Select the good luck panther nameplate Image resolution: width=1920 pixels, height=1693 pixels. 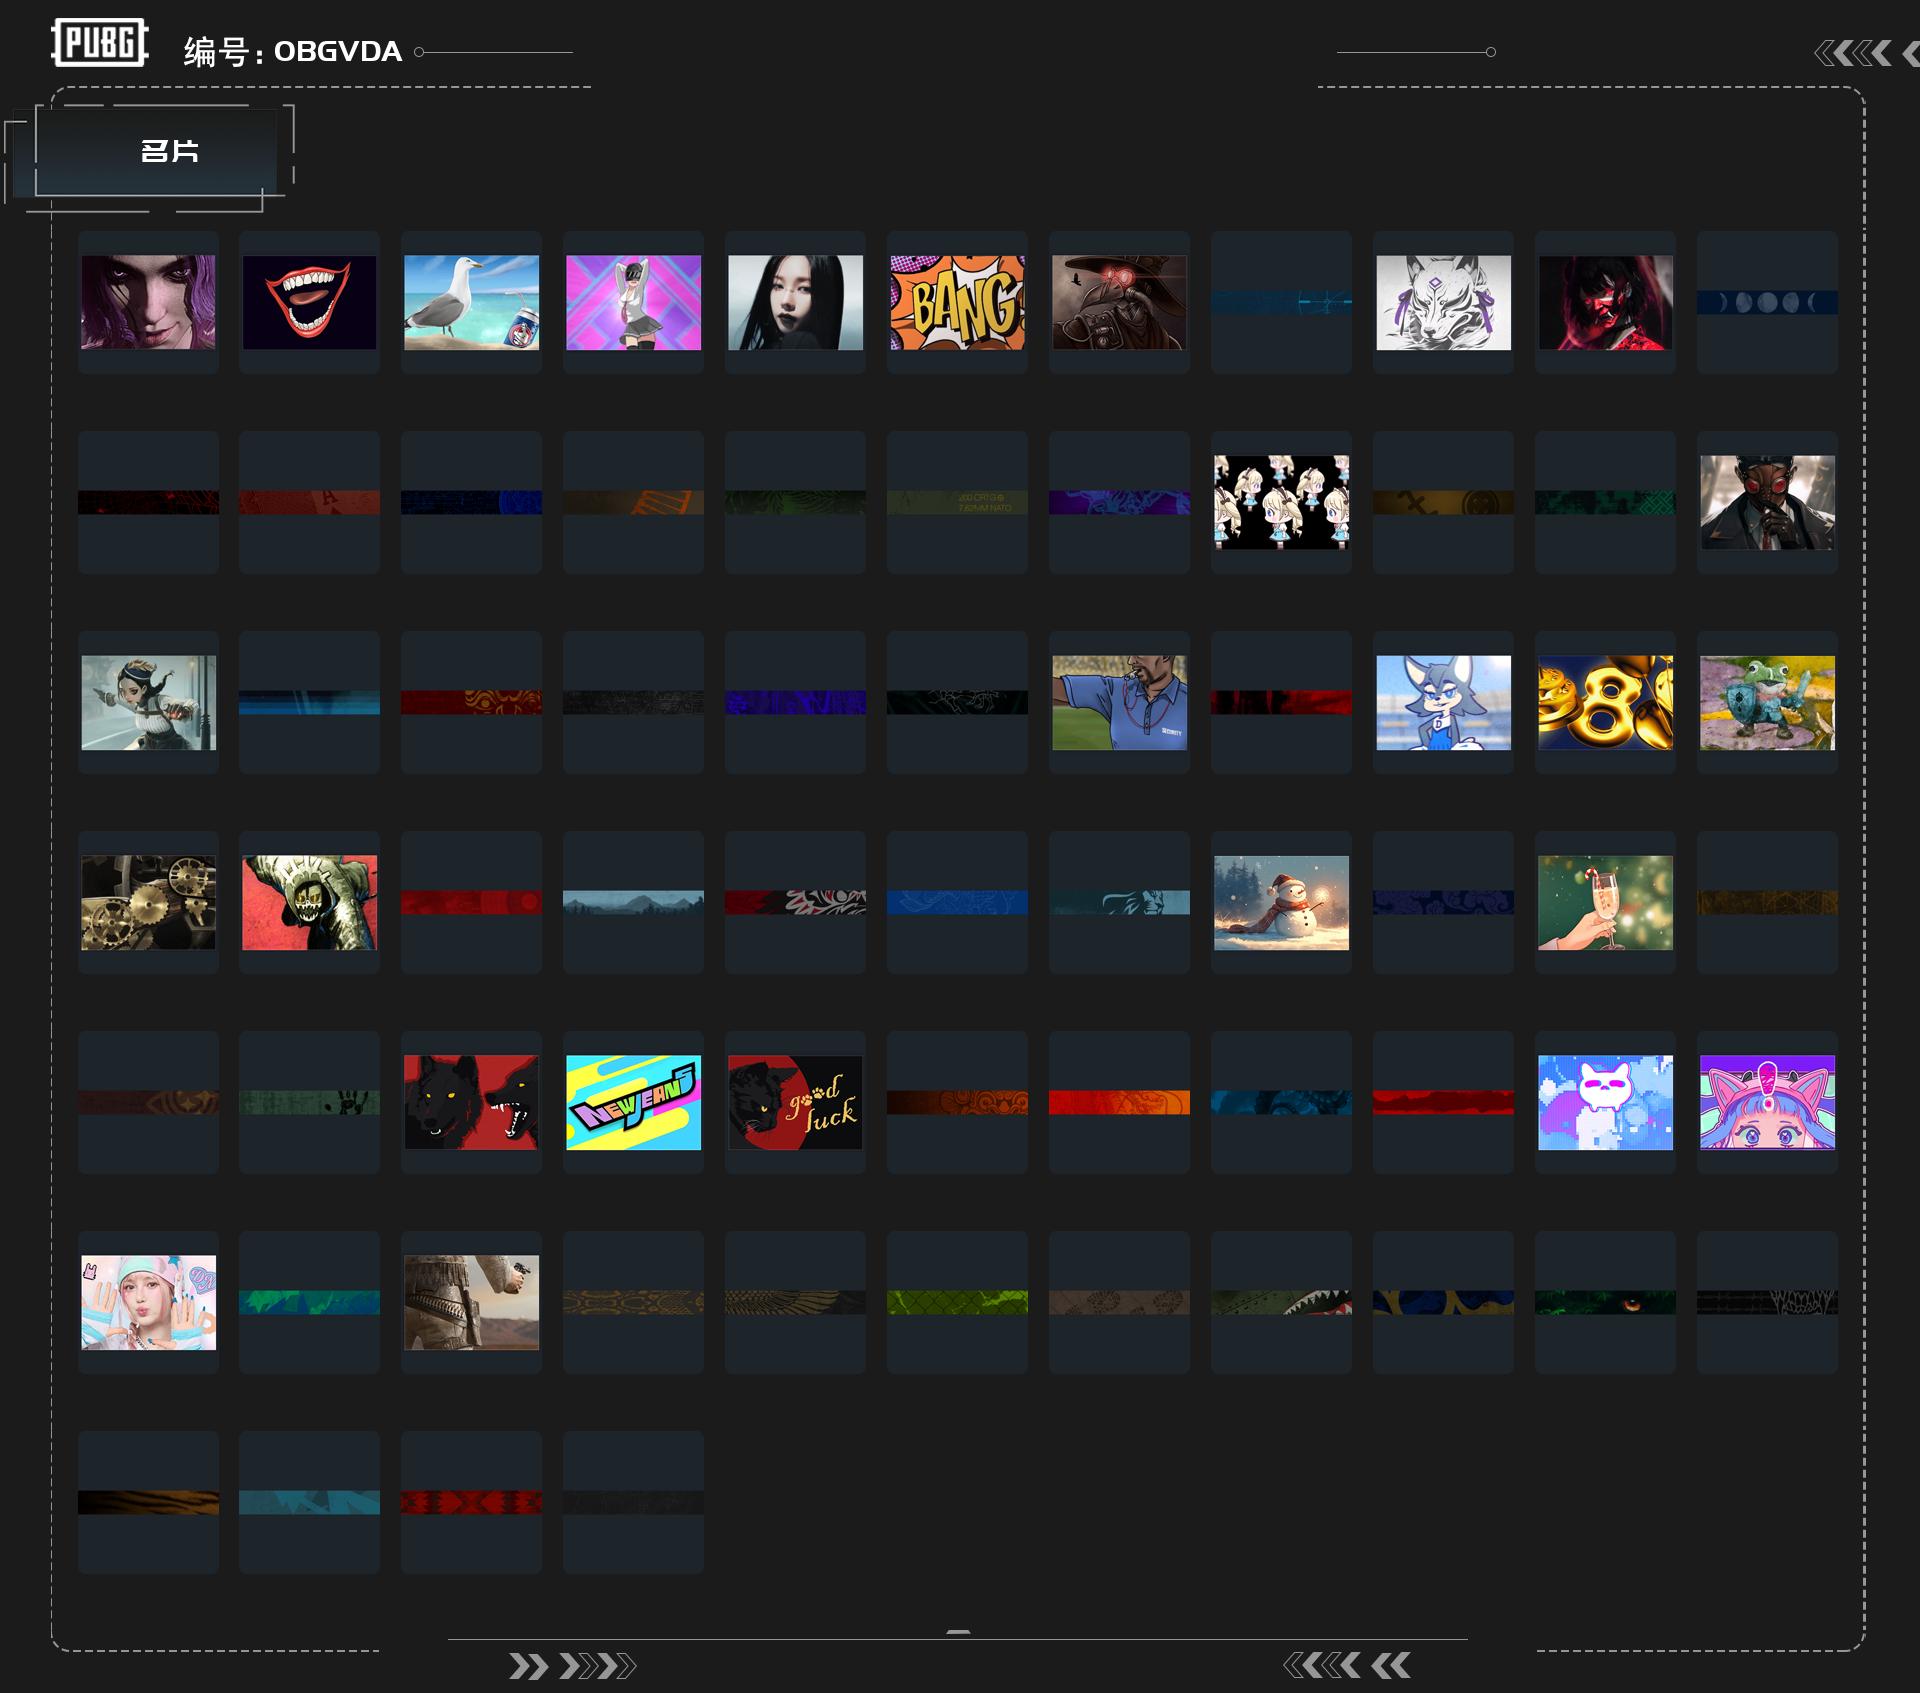point(795,1102)
